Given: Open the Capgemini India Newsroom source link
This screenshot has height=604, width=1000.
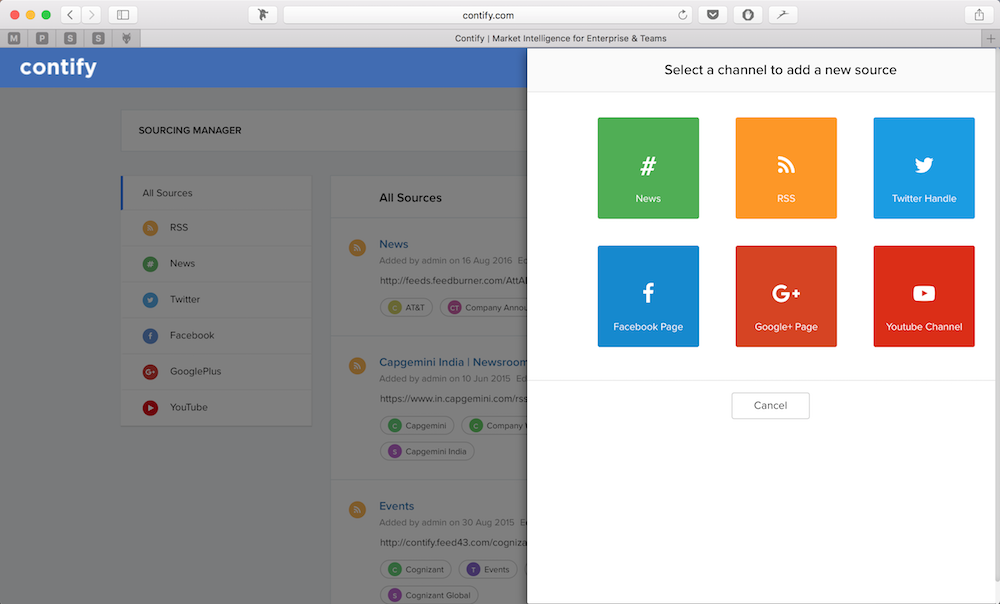Looking at the screenshot, I should pyautogui.click(x=452, y=363).
